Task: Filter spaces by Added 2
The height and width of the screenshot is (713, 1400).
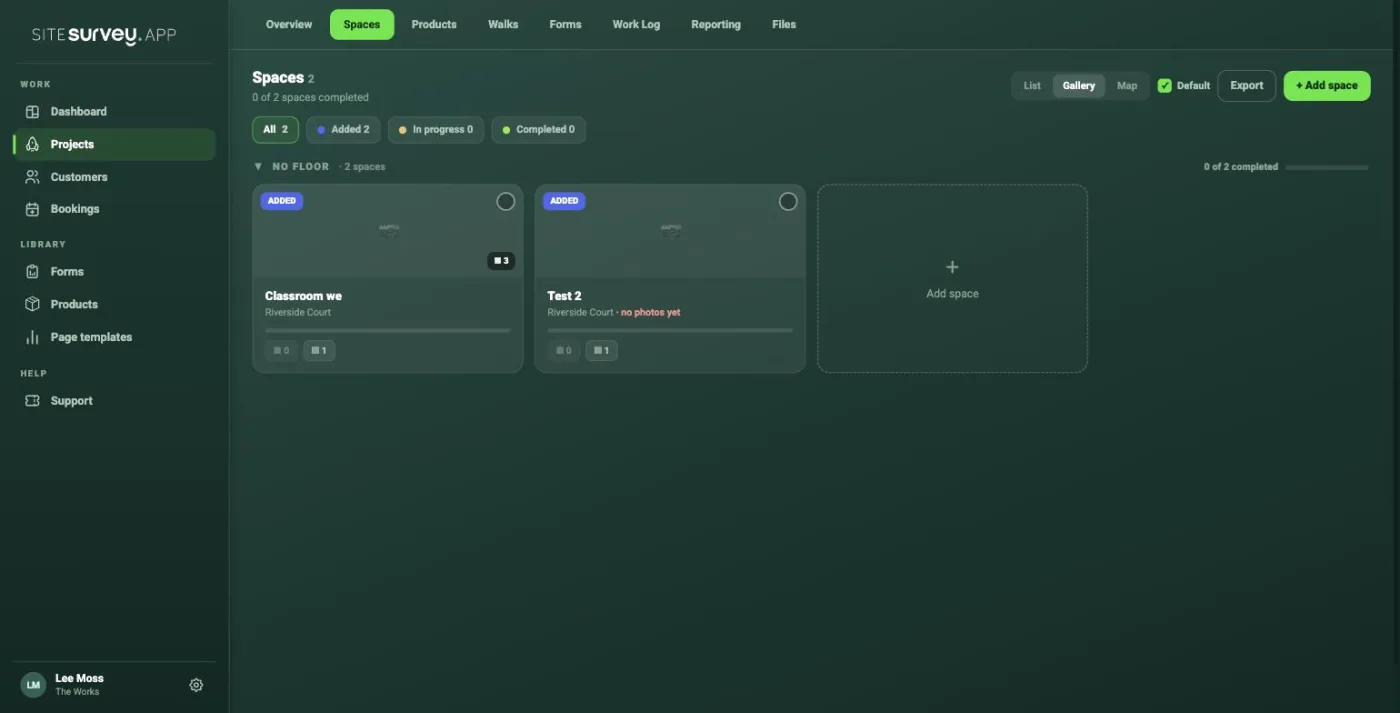Action: [x=343, y=130]
